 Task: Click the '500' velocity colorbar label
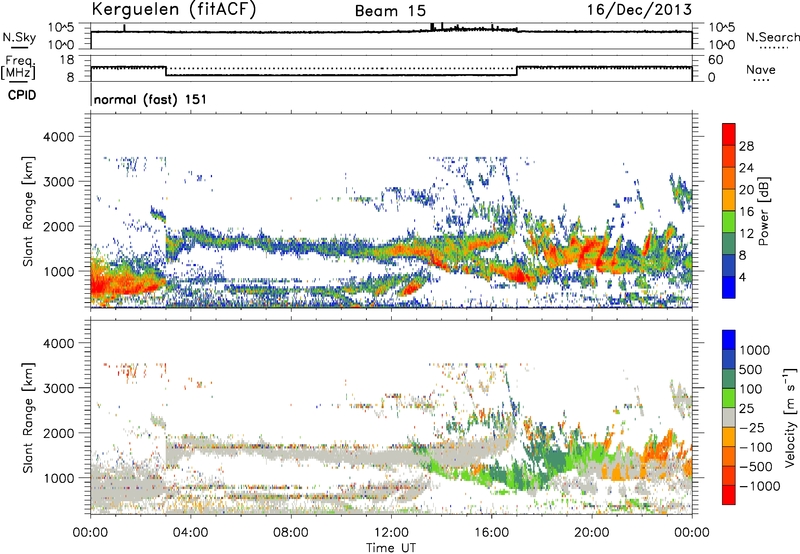point(753,369)
